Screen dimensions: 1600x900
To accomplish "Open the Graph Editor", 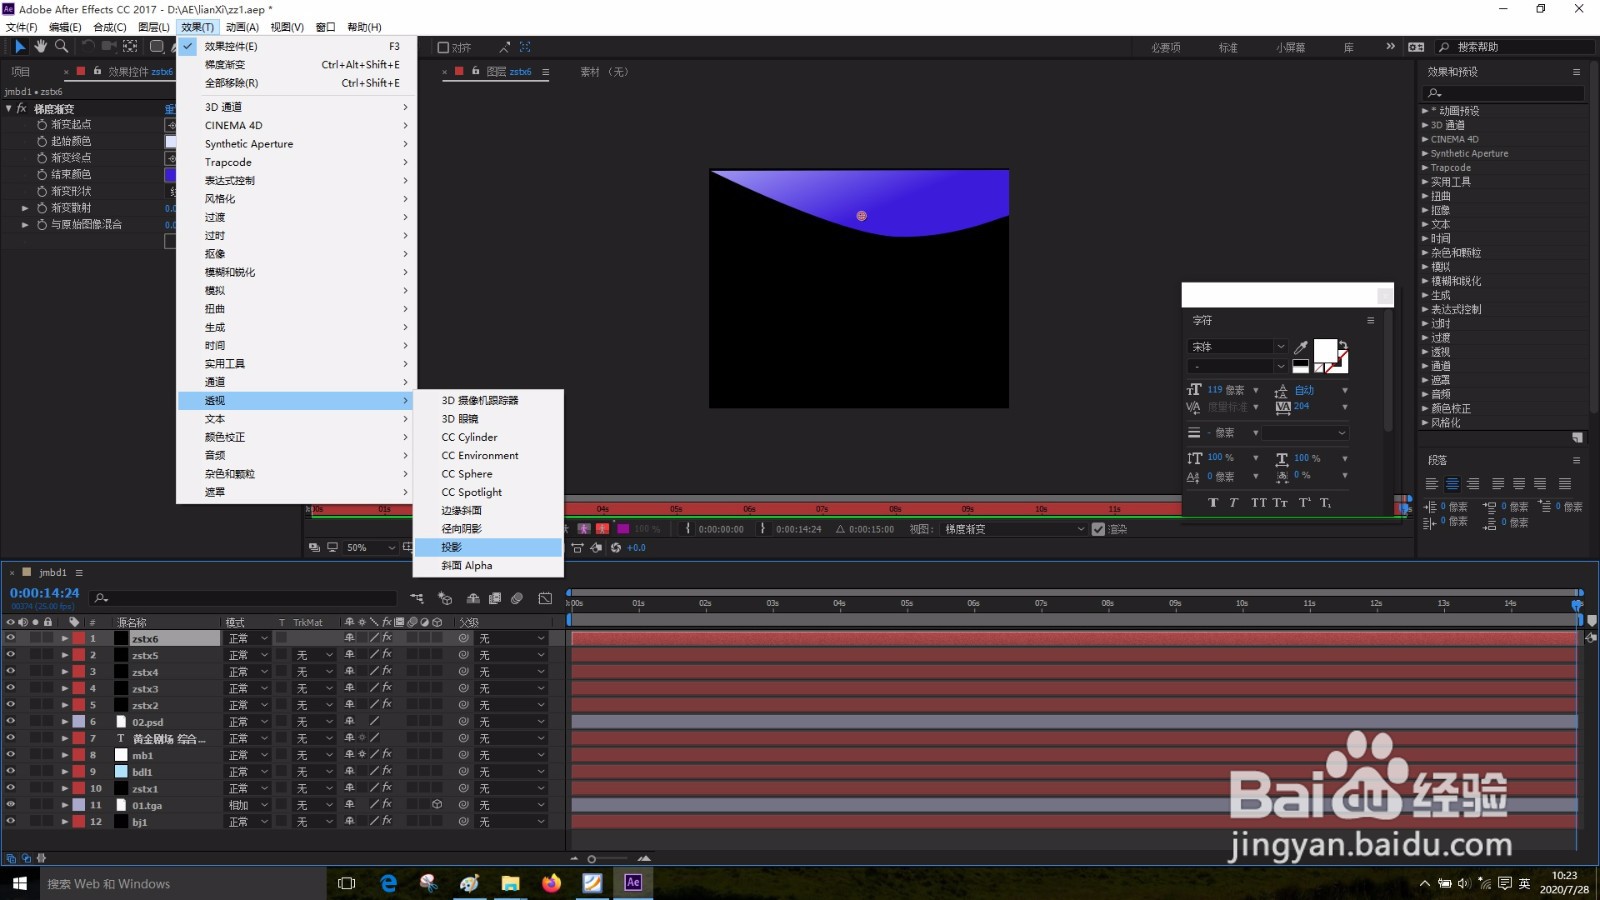I will (x=545, y=598).
